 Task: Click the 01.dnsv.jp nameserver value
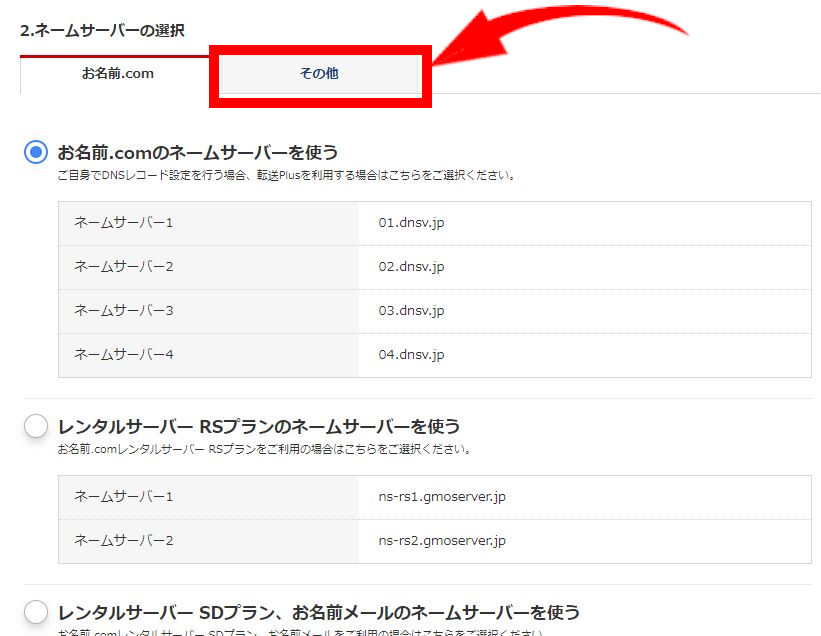[412, 224]
